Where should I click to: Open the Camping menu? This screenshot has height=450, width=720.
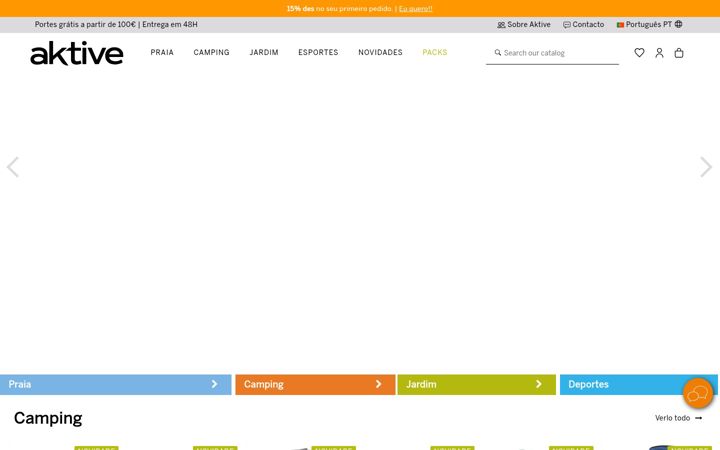tap(211, 52)
